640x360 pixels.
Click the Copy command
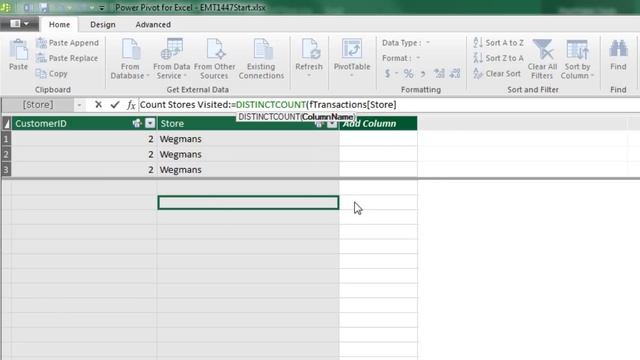[x=52, y=74]
